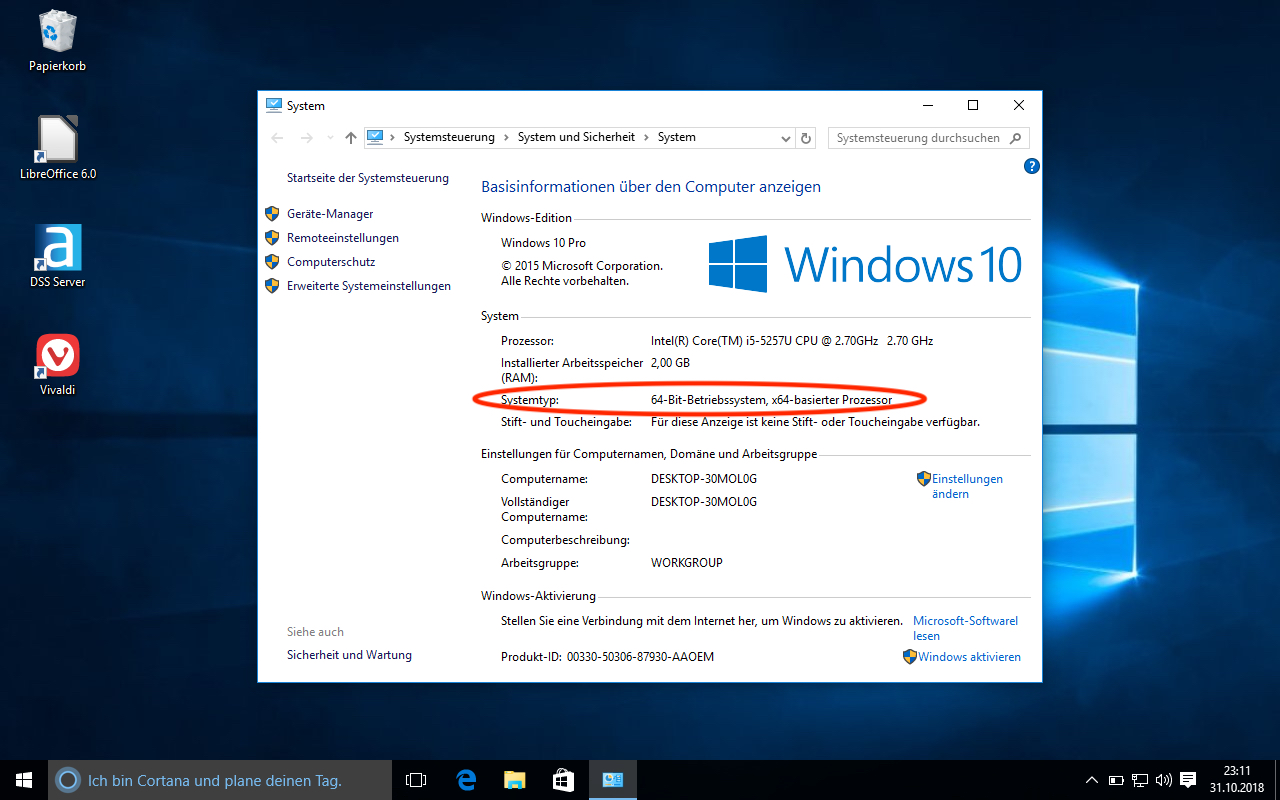Show hidden system tray icons
Image resolution: width=1280 pixels, height=800 pixels.
pos(1093,780)
